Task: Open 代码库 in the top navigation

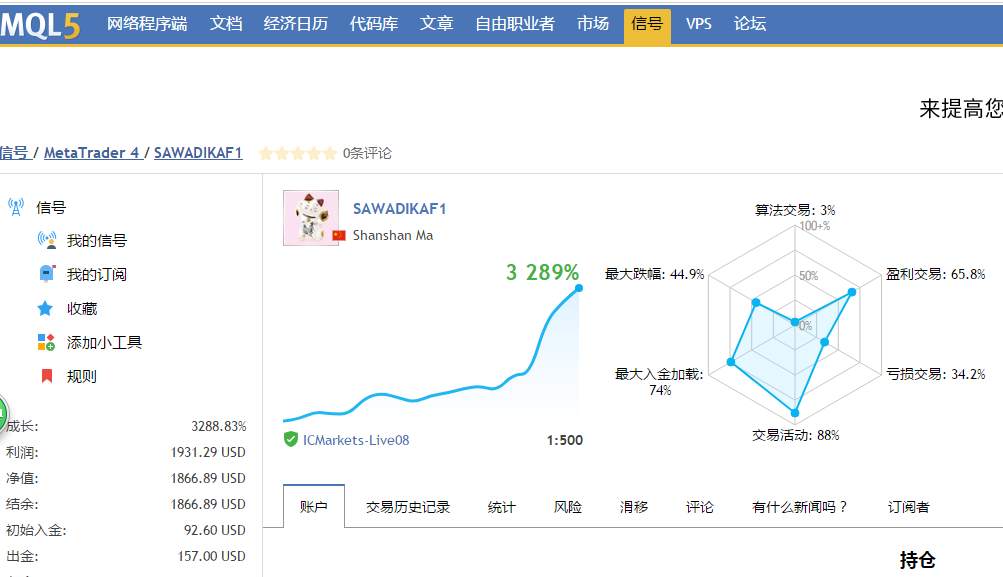Action: (x=374, y=24)
